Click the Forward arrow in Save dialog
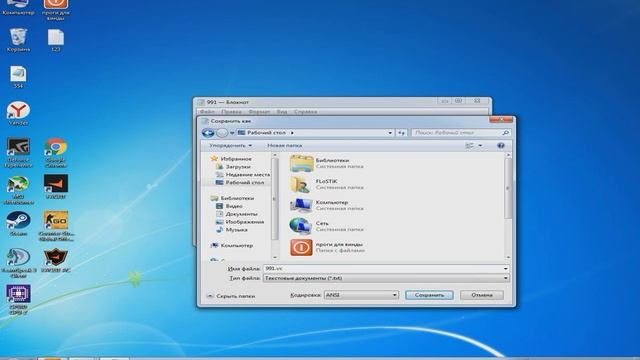The image size is (640, 360). (x=222, y=133)
